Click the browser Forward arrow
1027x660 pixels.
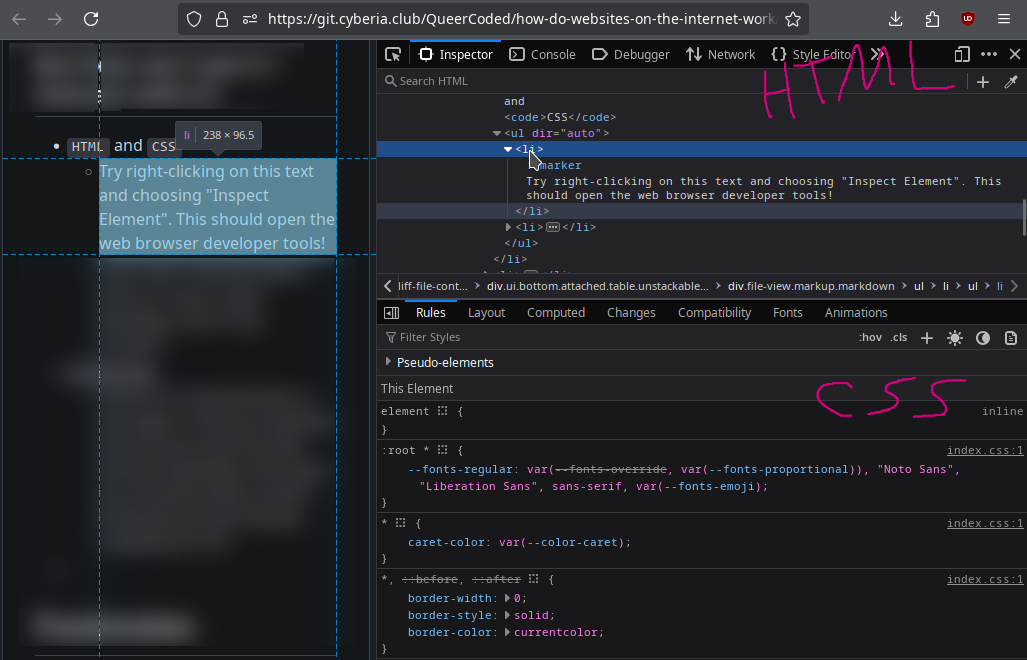click(55, 19)
